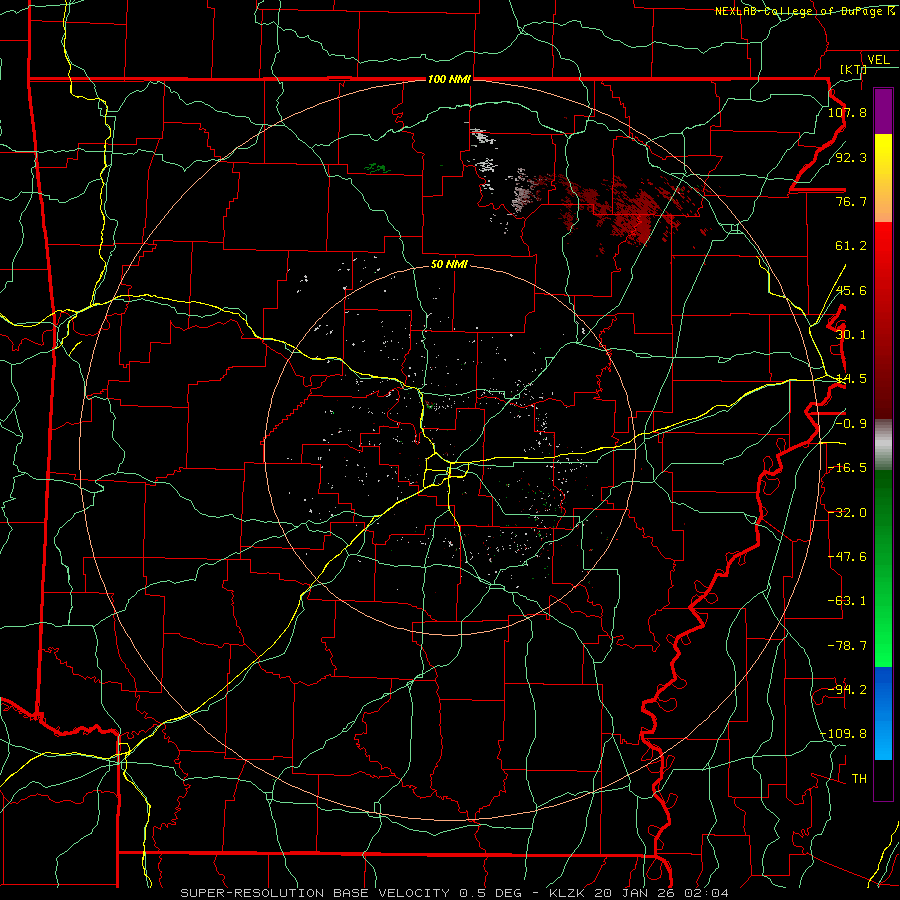Click the gray near-zero segment of the color bar
This screenshot has height=900, width=900.
pos(883,445)
